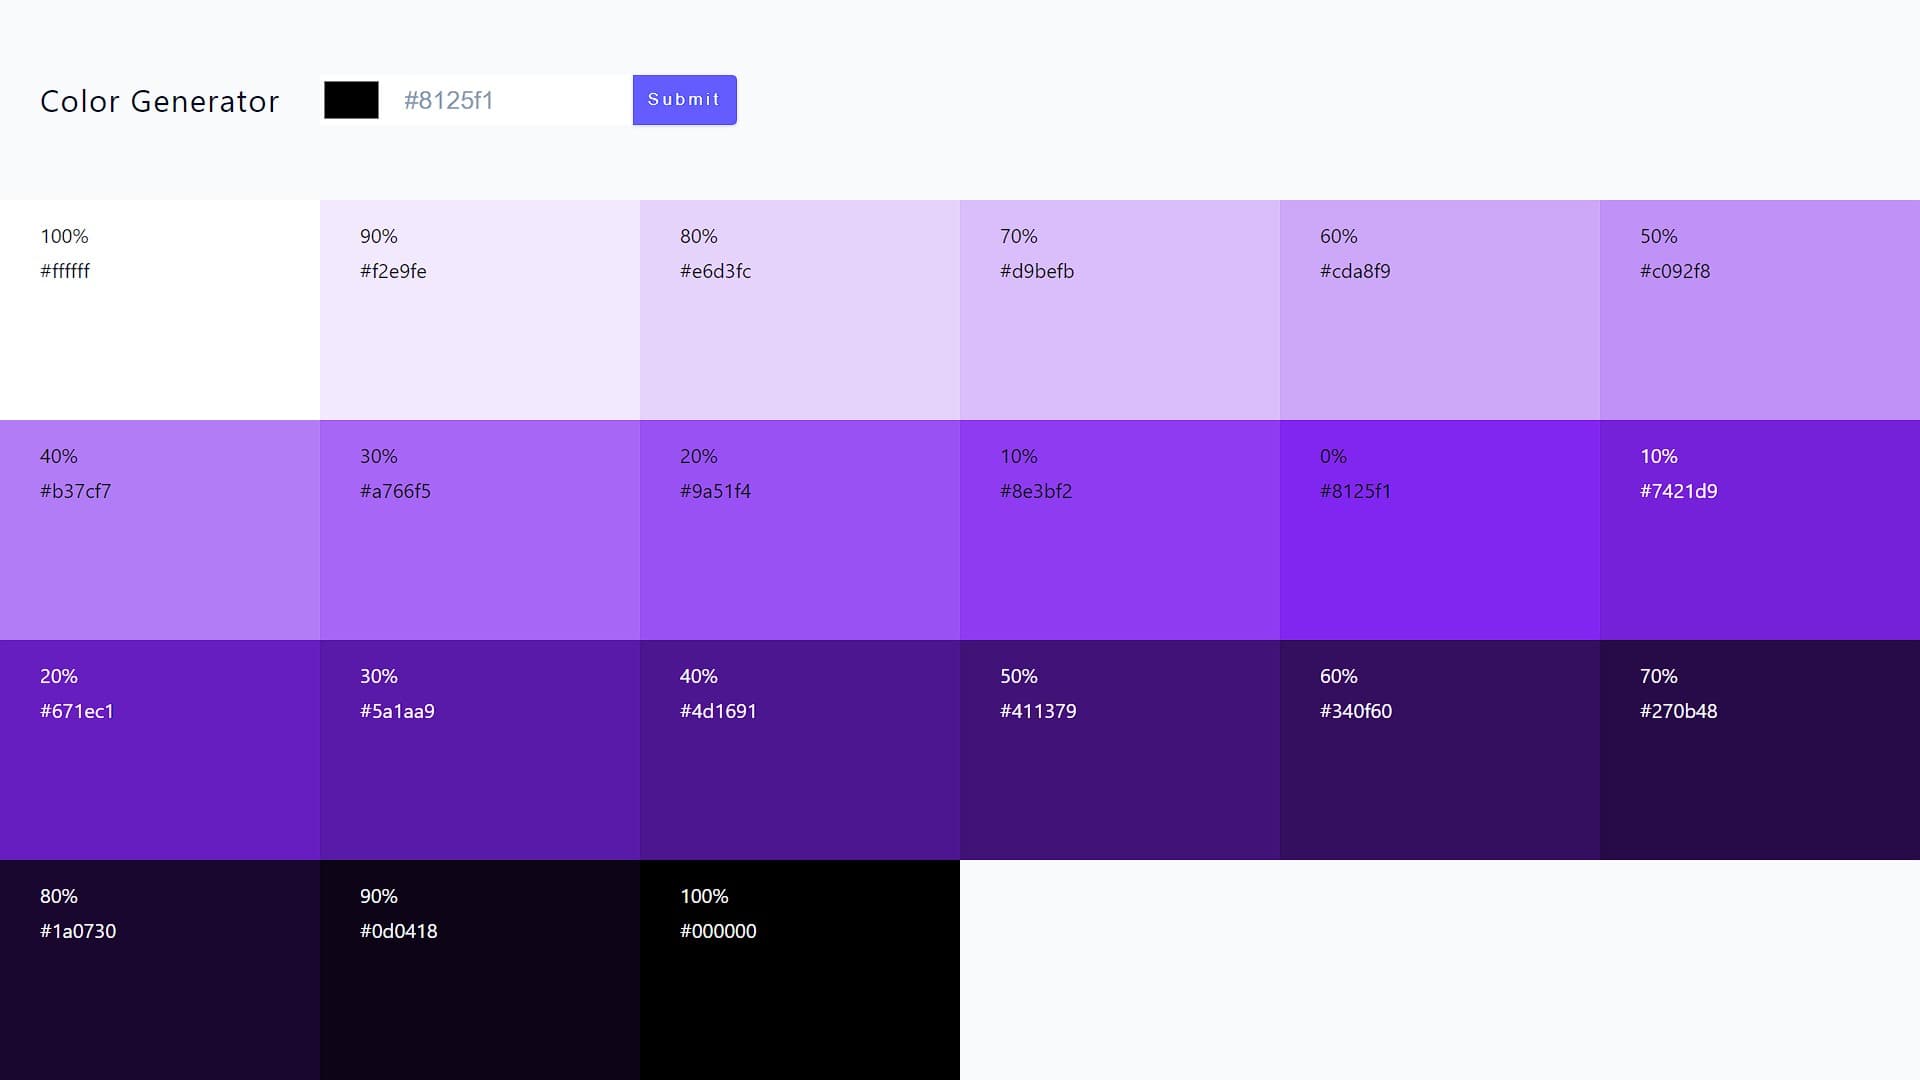
Task: Select the #1a0730 shade tile
Action: pyautogui.click(x=160, y=970)
